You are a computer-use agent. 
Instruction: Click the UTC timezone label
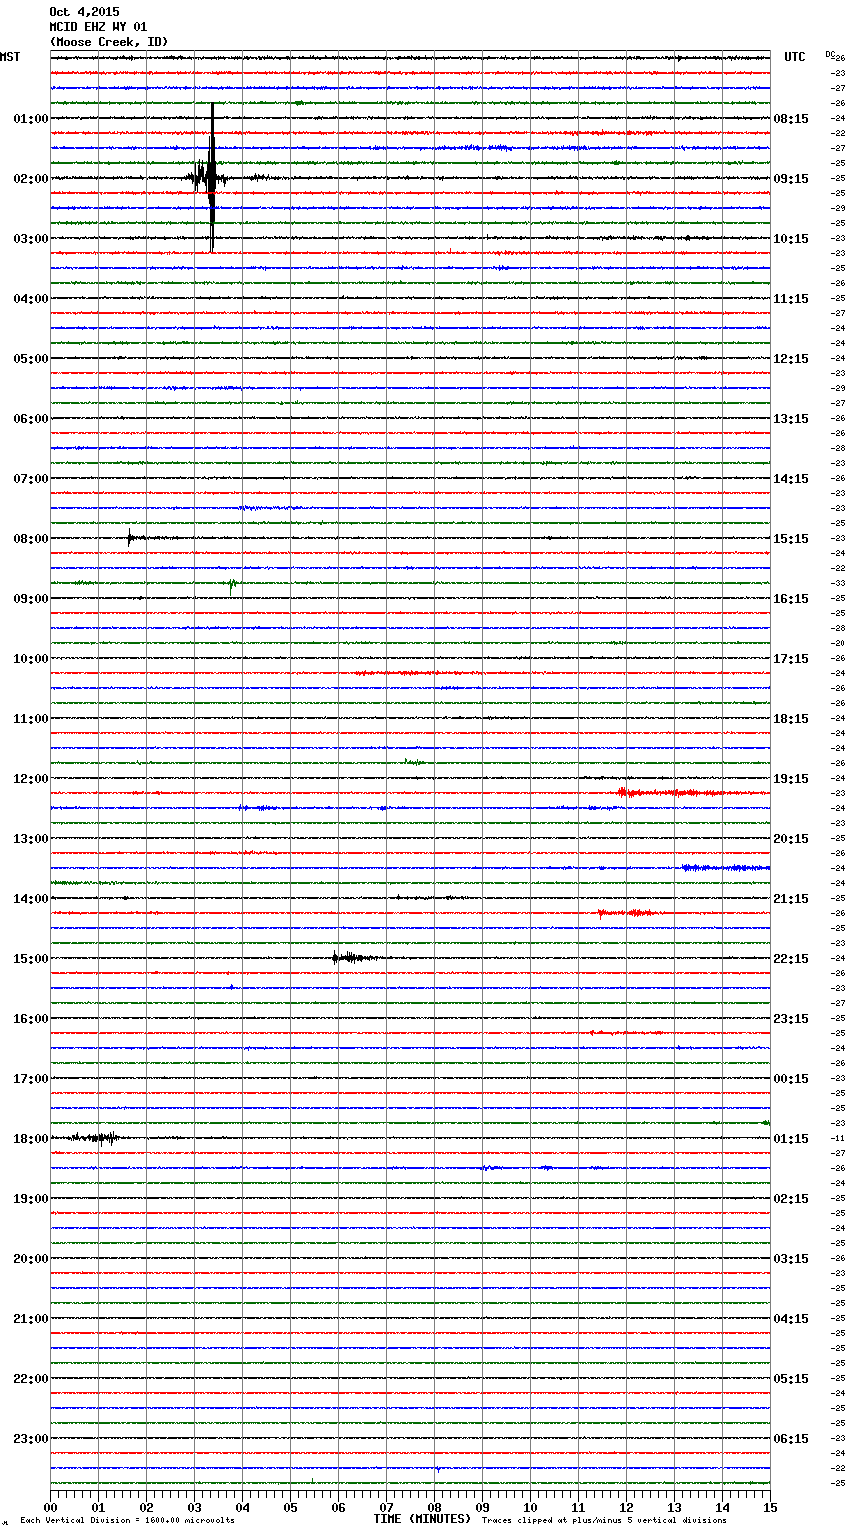[x=794, y=57]
